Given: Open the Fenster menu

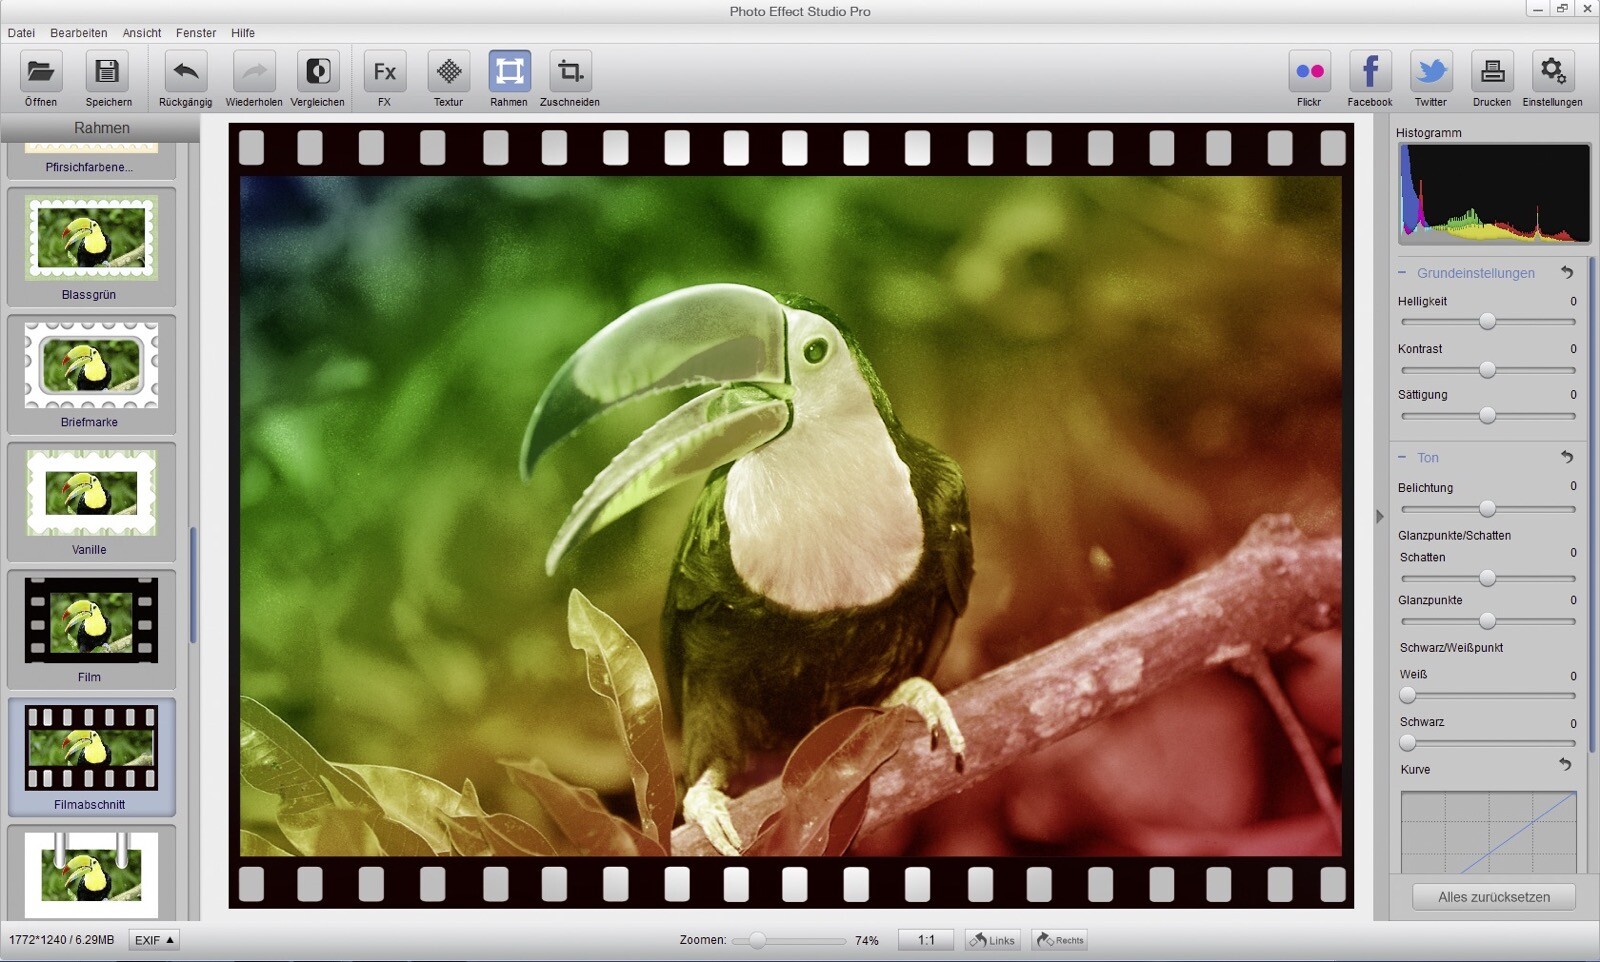Looking at the screenshot, I should [x=196, y=32].
